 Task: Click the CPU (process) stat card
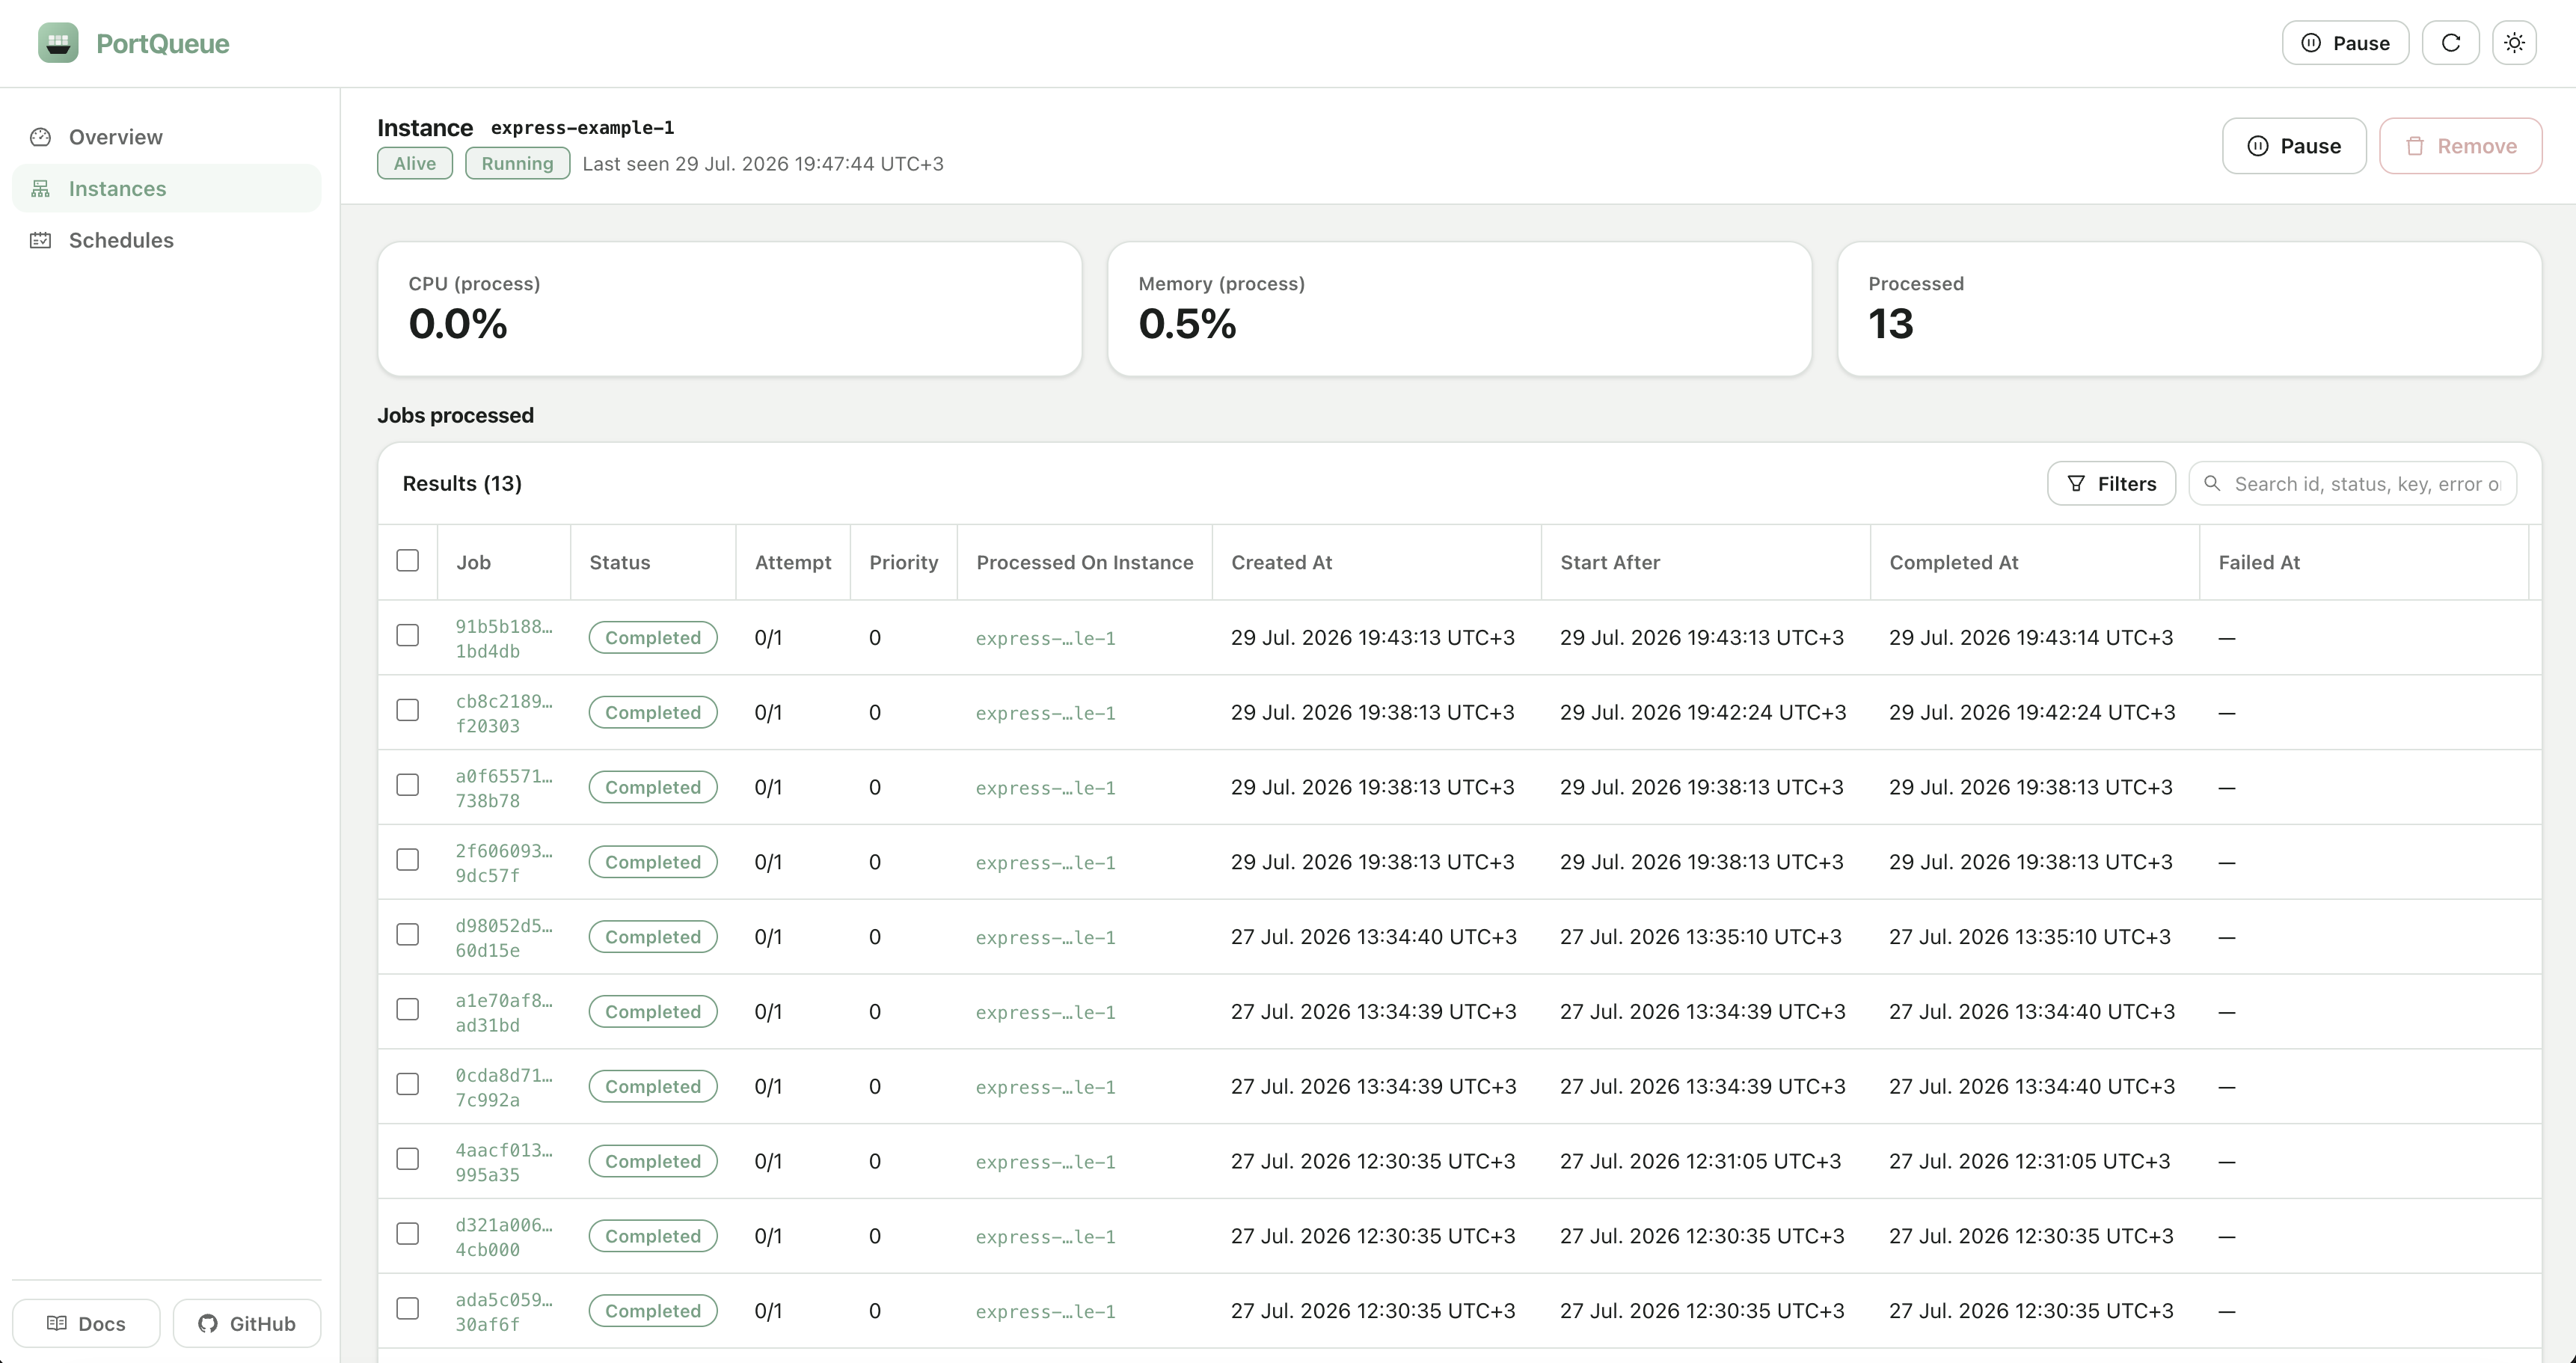click(730, 309)
